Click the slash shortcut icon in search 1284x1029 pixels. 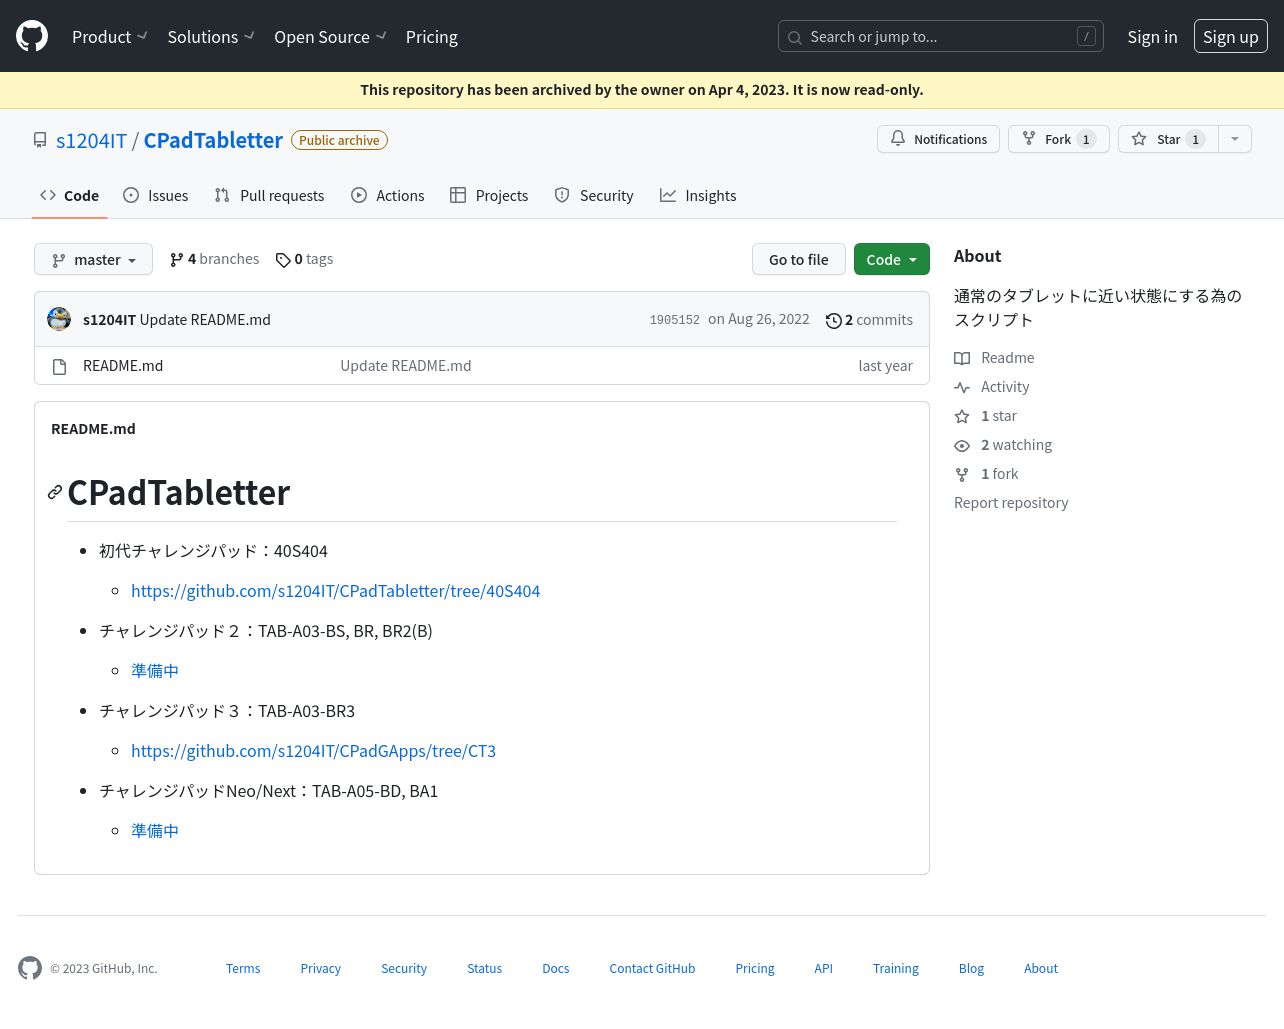(x=1086, y=37)
